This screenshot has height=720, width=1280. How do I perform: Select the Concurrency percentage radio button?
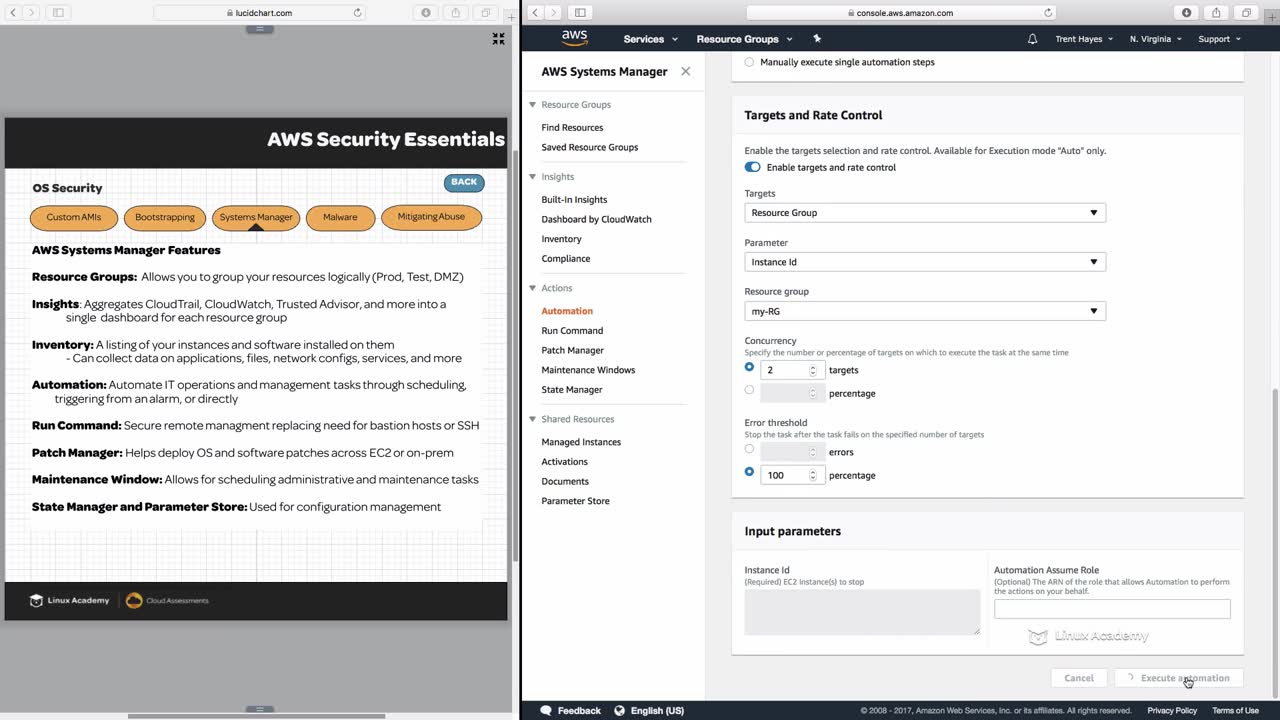click(x=749, y=390)
